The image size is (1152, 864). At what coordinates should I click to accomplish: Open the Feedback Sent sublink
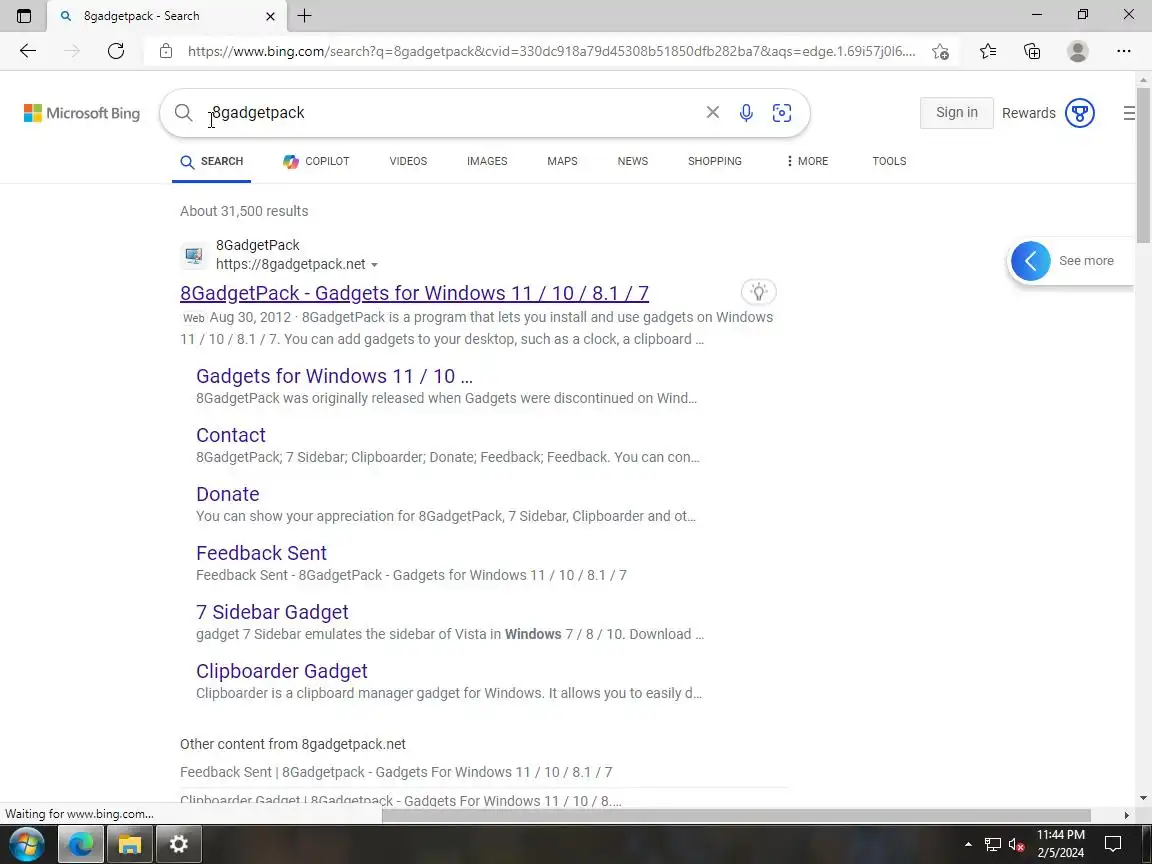(262, 552)
